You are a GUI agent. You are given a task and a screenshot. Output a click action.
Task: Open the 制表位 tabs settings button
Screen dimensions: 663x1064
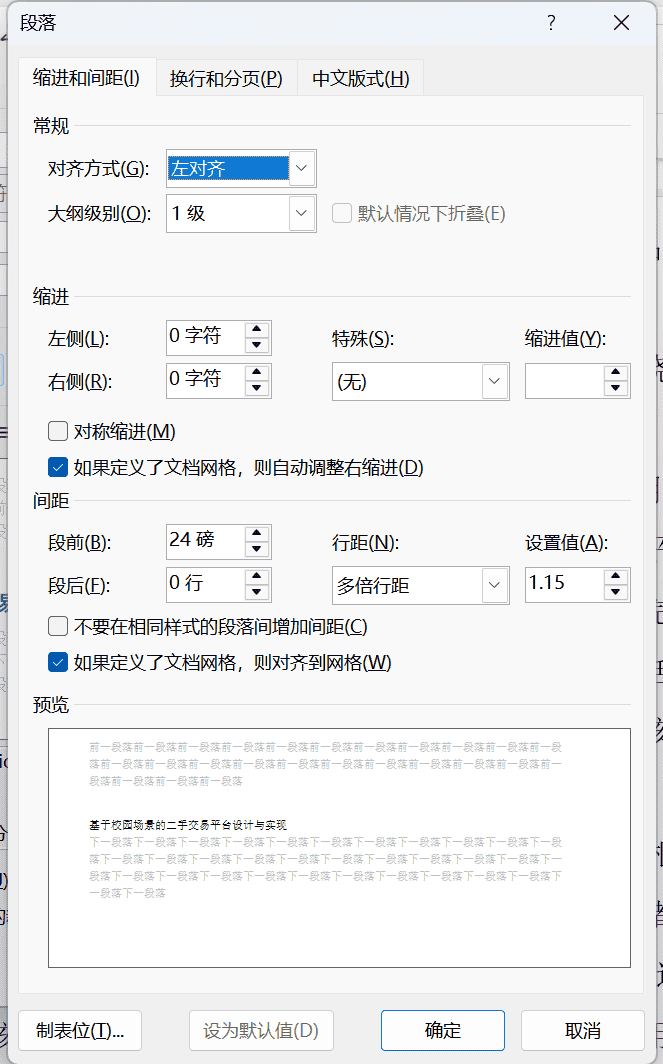coord(80,1031)
